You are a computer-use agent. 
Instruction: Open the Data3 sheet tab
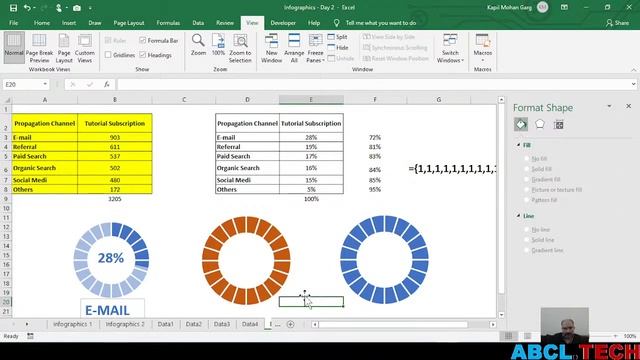pos(222,324)
